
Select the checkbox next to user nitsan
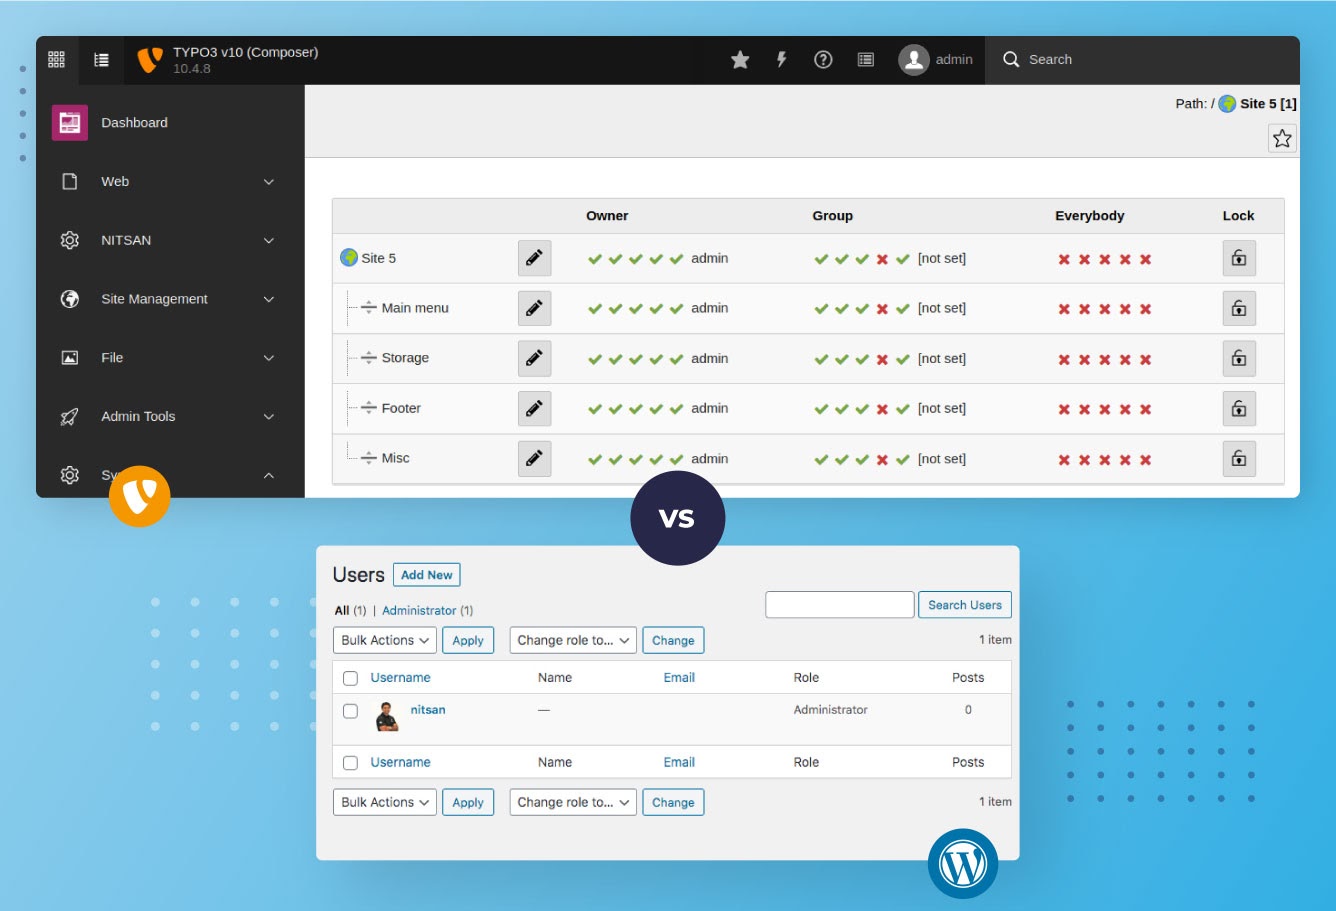[x=350, y=710]
